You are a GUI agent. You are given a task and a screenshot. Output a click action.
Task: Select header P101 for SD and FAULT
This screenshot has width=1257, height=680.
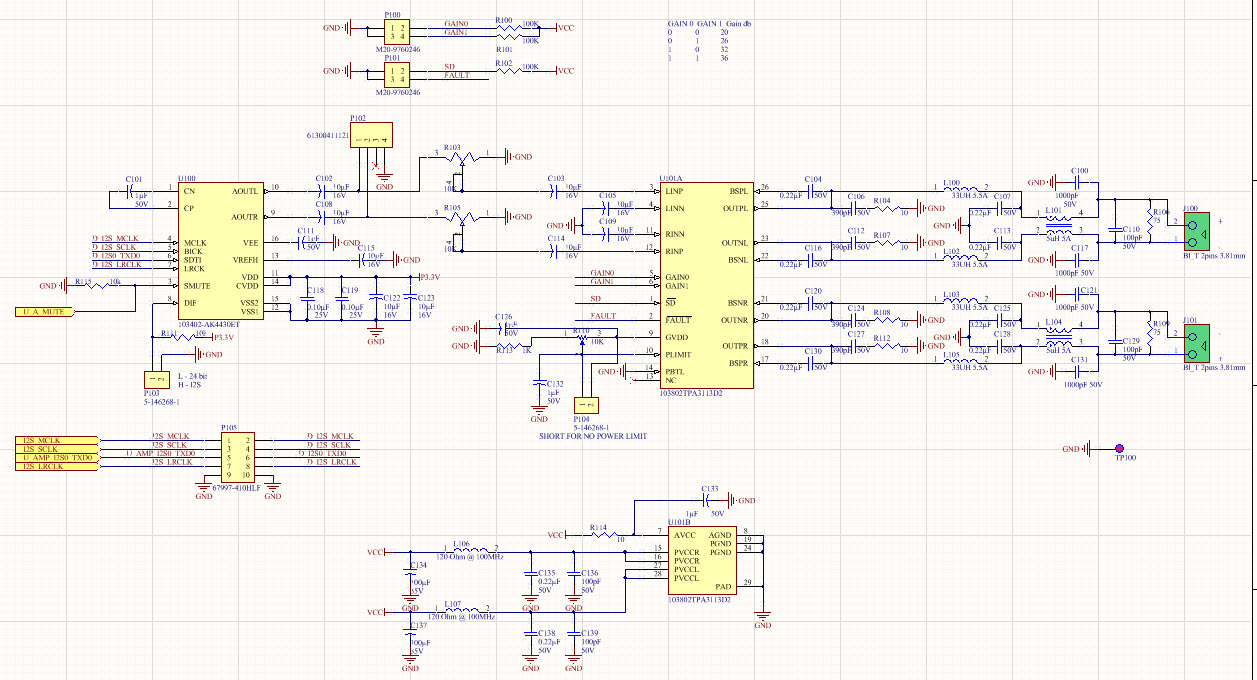pyautogui.click(x=397, y=75)
